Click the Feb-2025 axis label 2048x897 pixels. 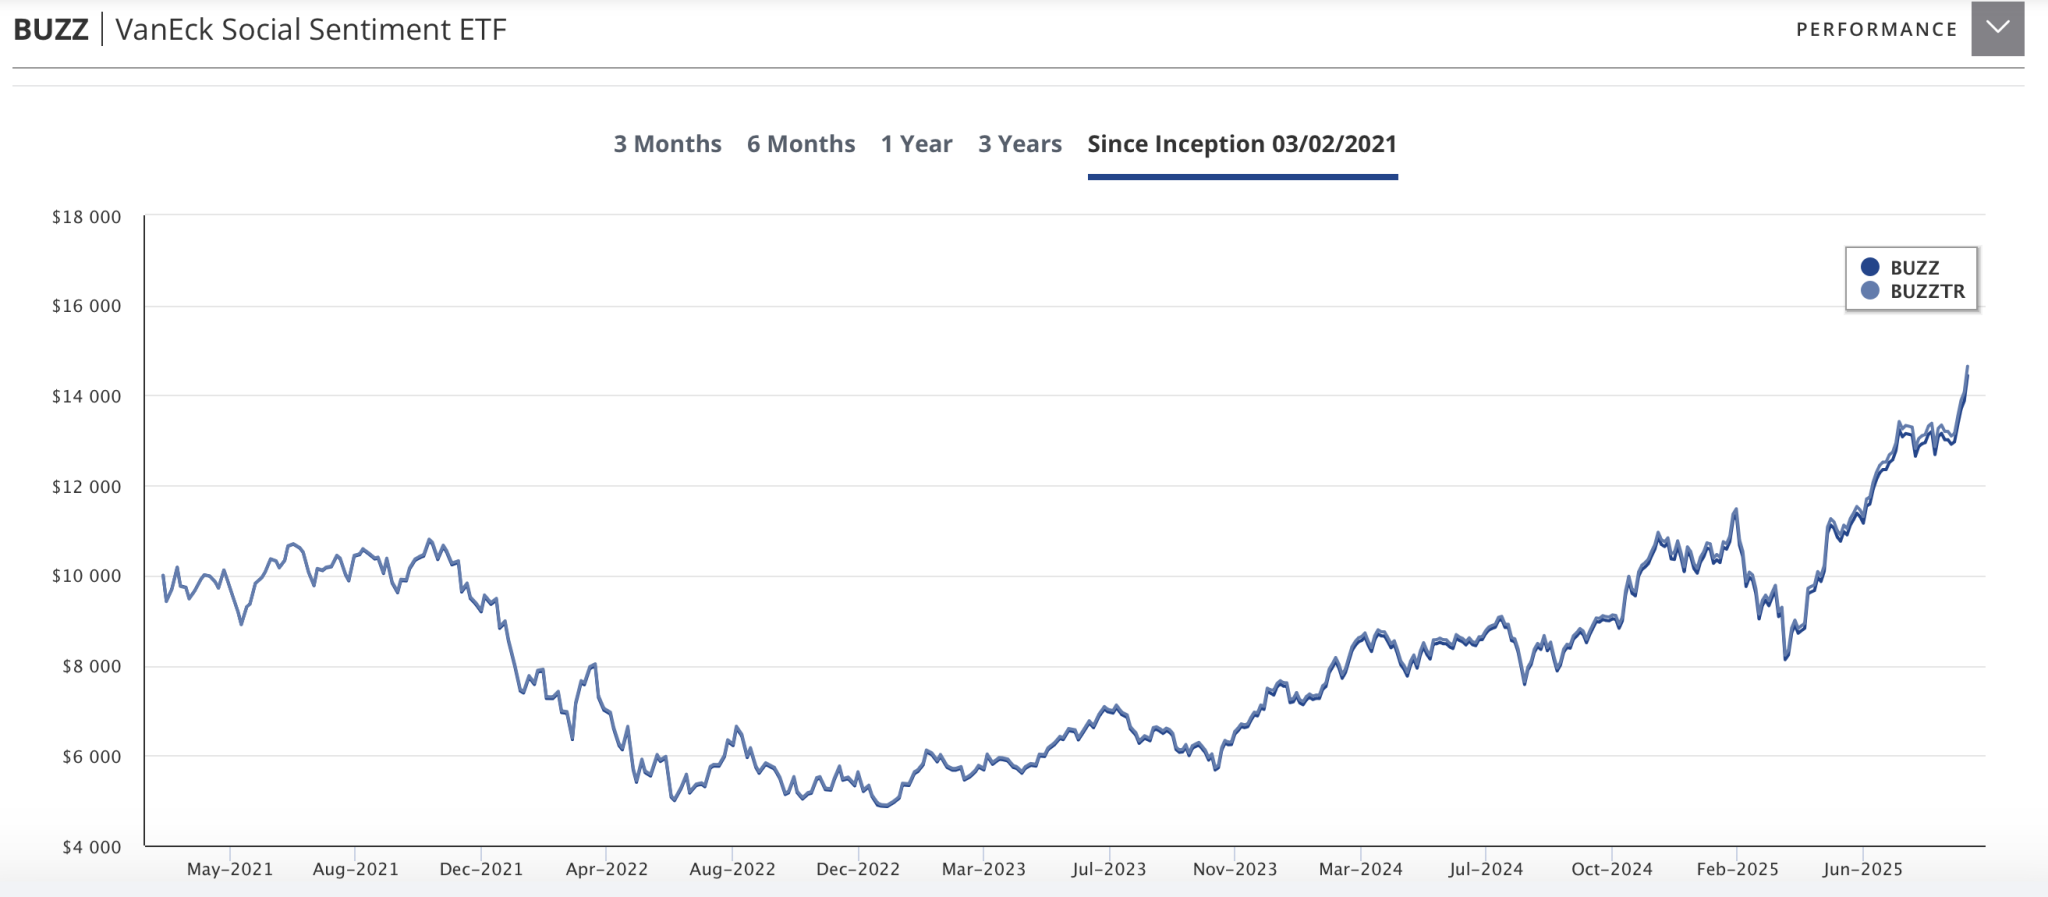pos(1737,869)
